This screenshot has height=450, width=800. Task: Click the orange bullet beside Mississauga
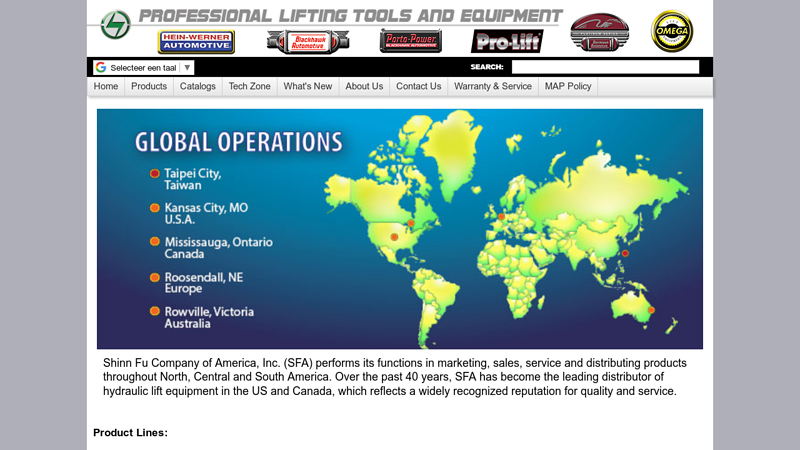[x=155, y=241]
